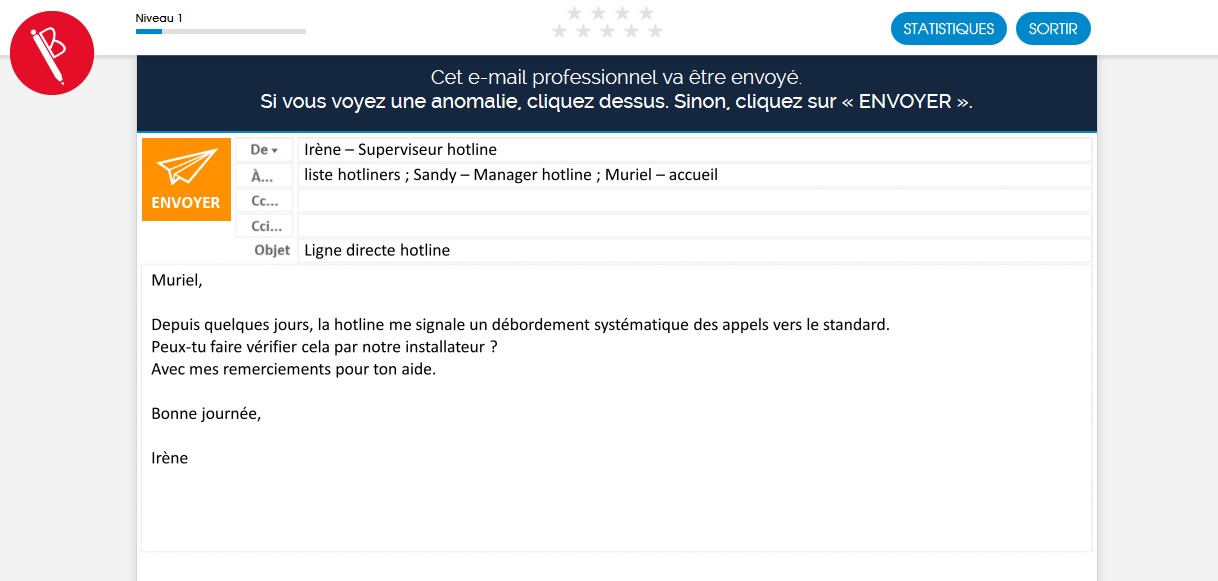This screenshot has width=1218, height=581.
Task: Click the Niveau 1 progress bar
Action: (x=220, y=31)
